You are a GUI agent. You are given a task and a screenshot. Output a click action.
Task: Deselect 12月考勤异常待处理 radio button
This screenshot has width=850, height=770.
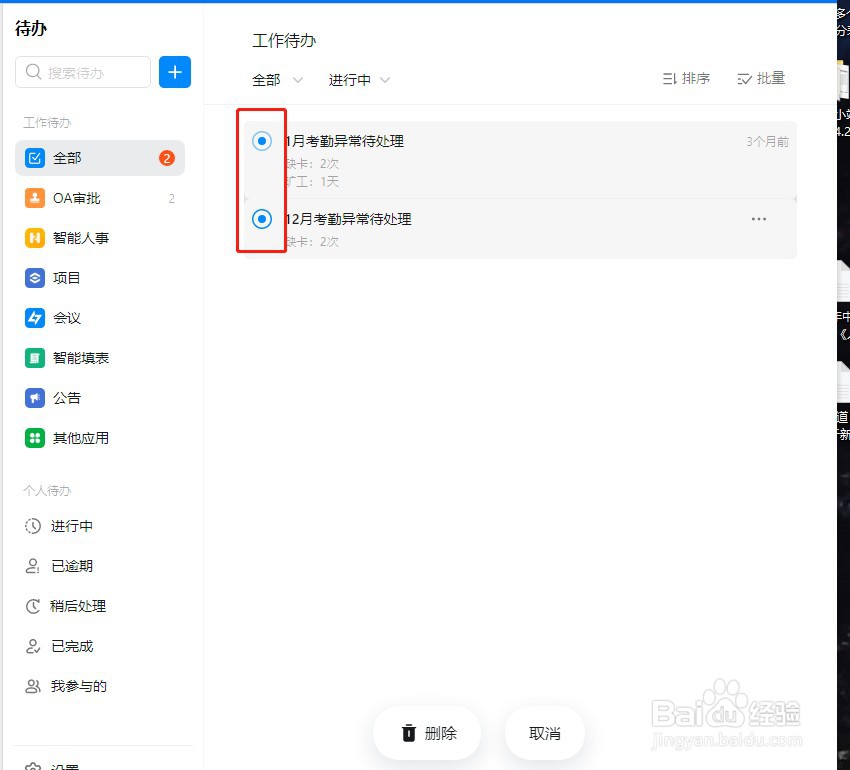(262, 219)
